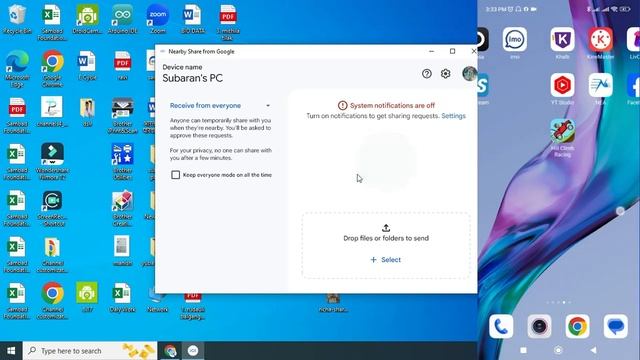
Task: Open Brother iPrint&Scan desktop shortcut
Action: 122,116
